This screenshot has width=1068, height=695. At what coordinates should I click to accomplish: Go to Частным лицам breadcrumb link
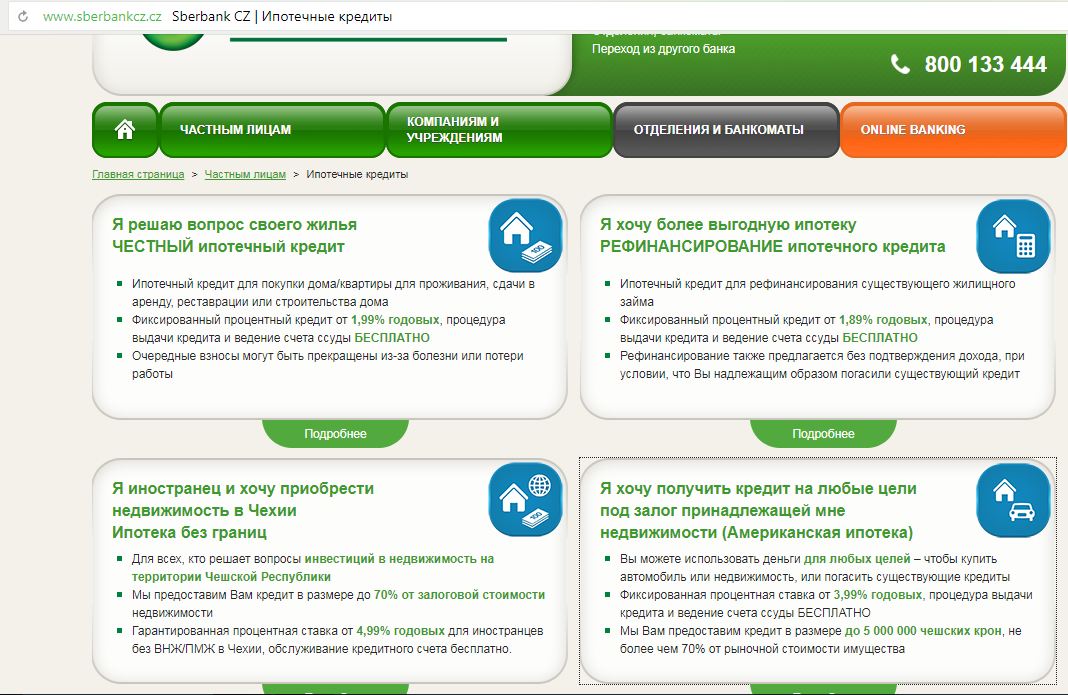pyautogui.click(x=245, y=174)
